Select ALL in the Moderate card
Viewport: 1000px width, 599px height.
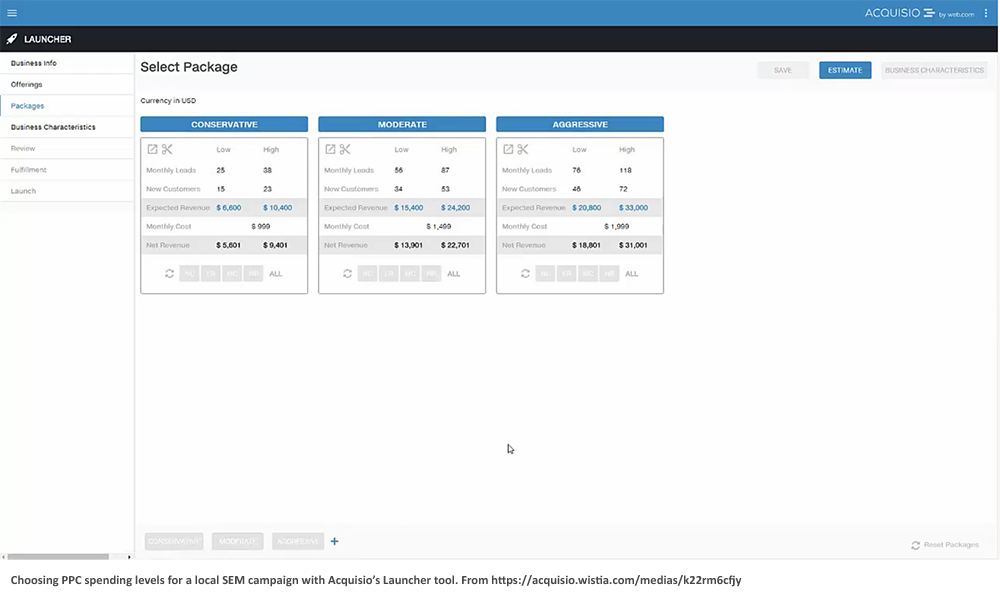(x=453, y=274)
